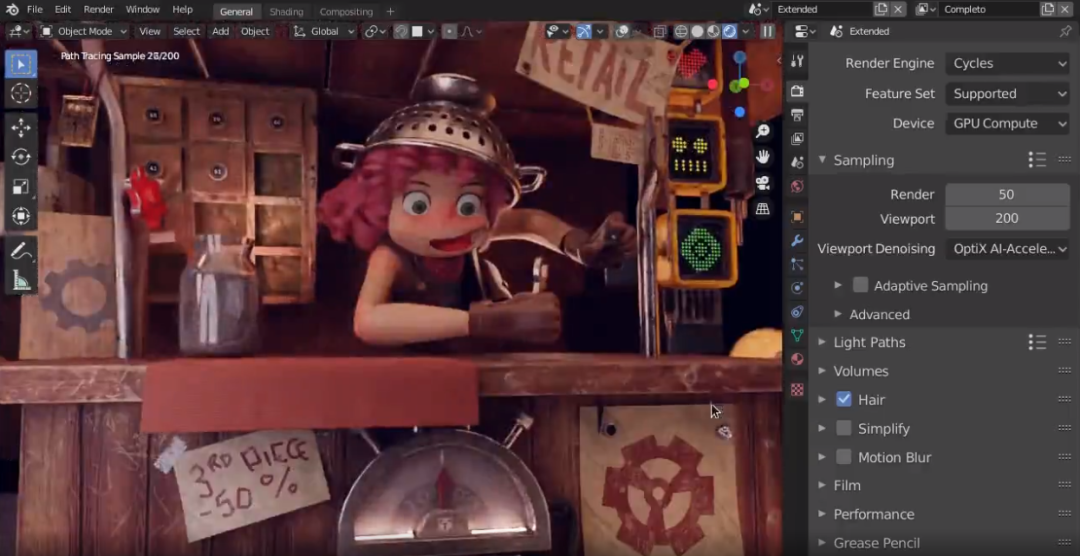Open the File menu

tap(34, 10)
